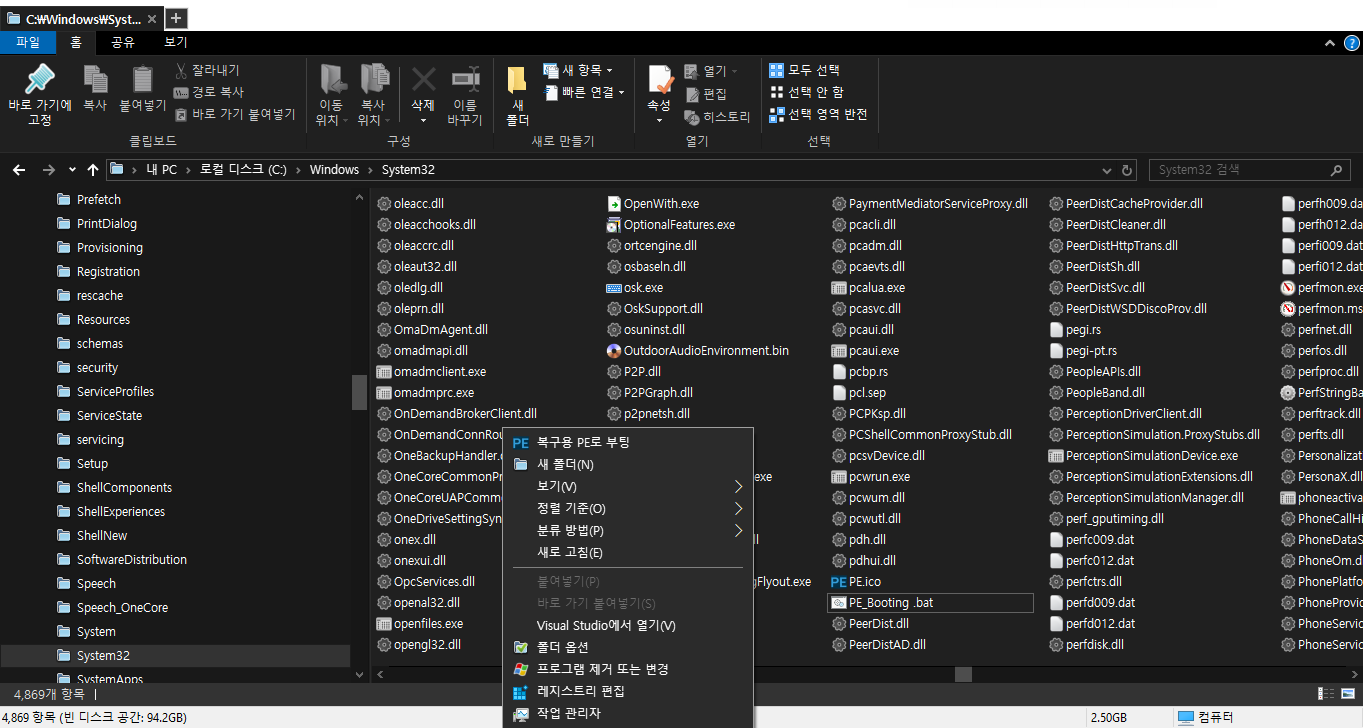
Task: Collapse the ribbon with chevron
Action: [x=1330, y=43]
